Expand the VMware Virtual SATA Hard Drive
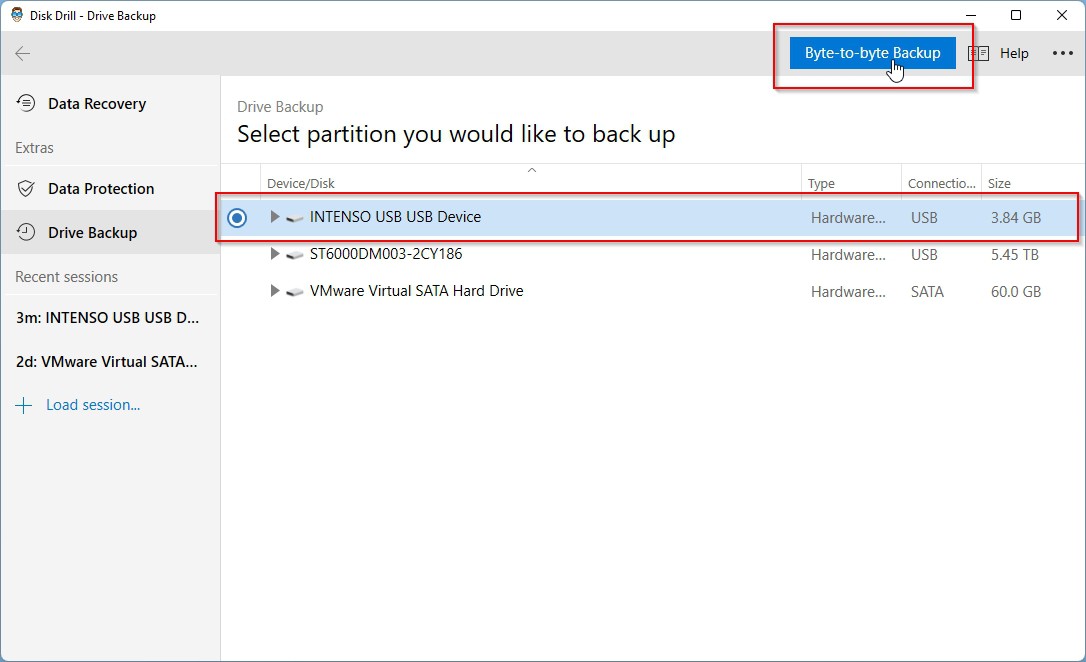1086x662 pixels. [x=275, y=291]
